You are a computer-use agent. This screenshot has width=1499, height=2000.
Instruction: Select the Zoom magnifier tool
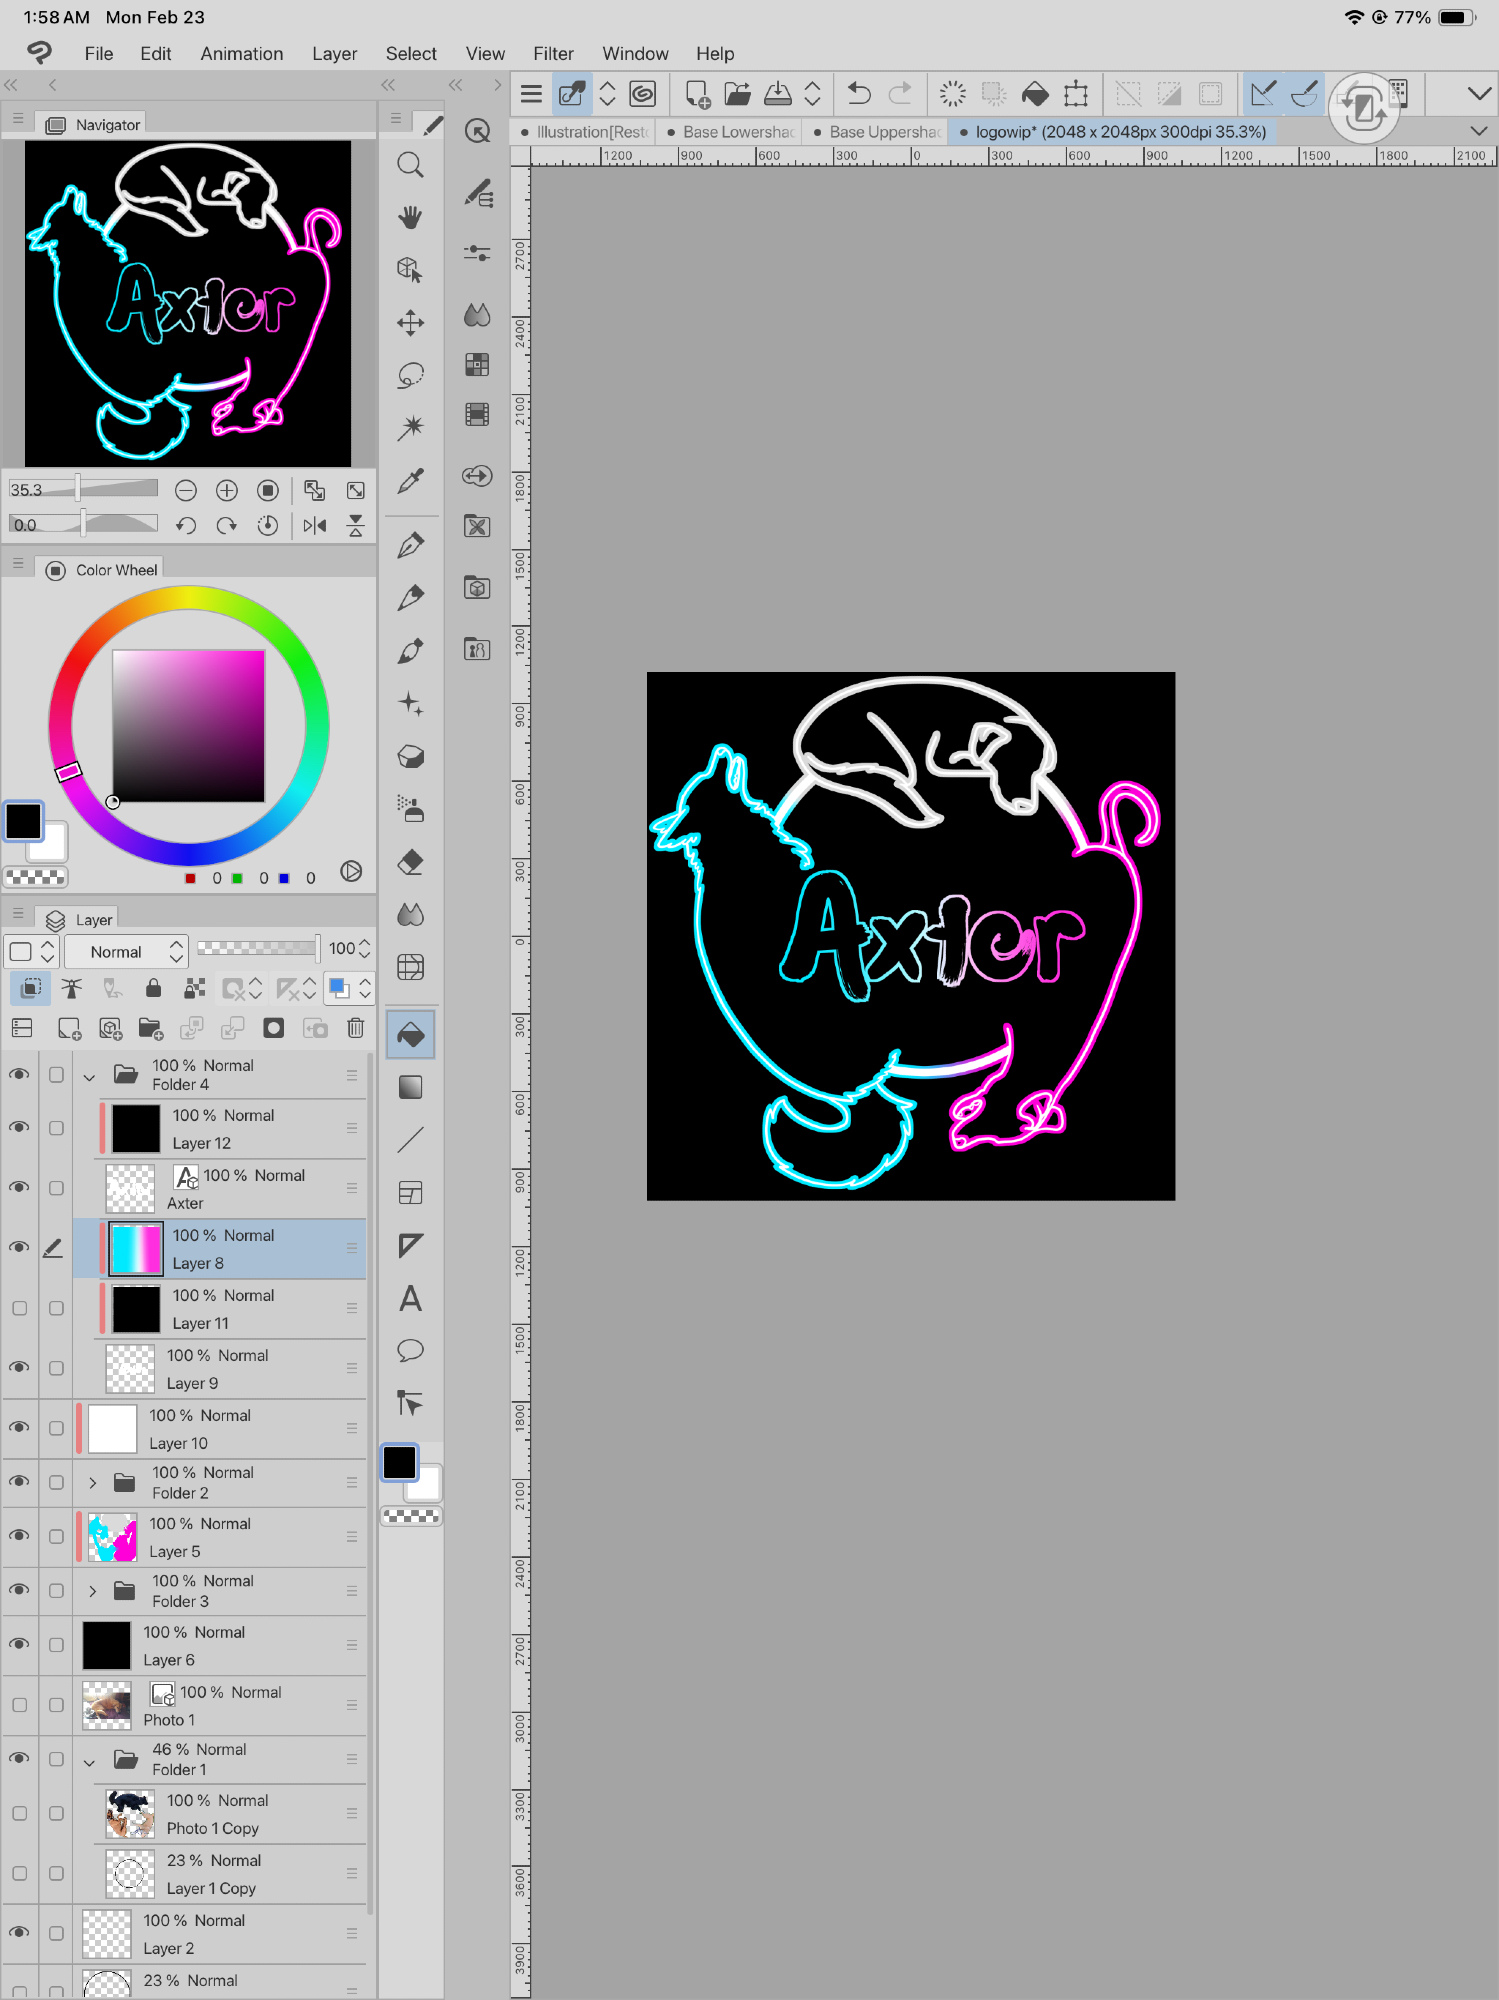click(410, 165)
